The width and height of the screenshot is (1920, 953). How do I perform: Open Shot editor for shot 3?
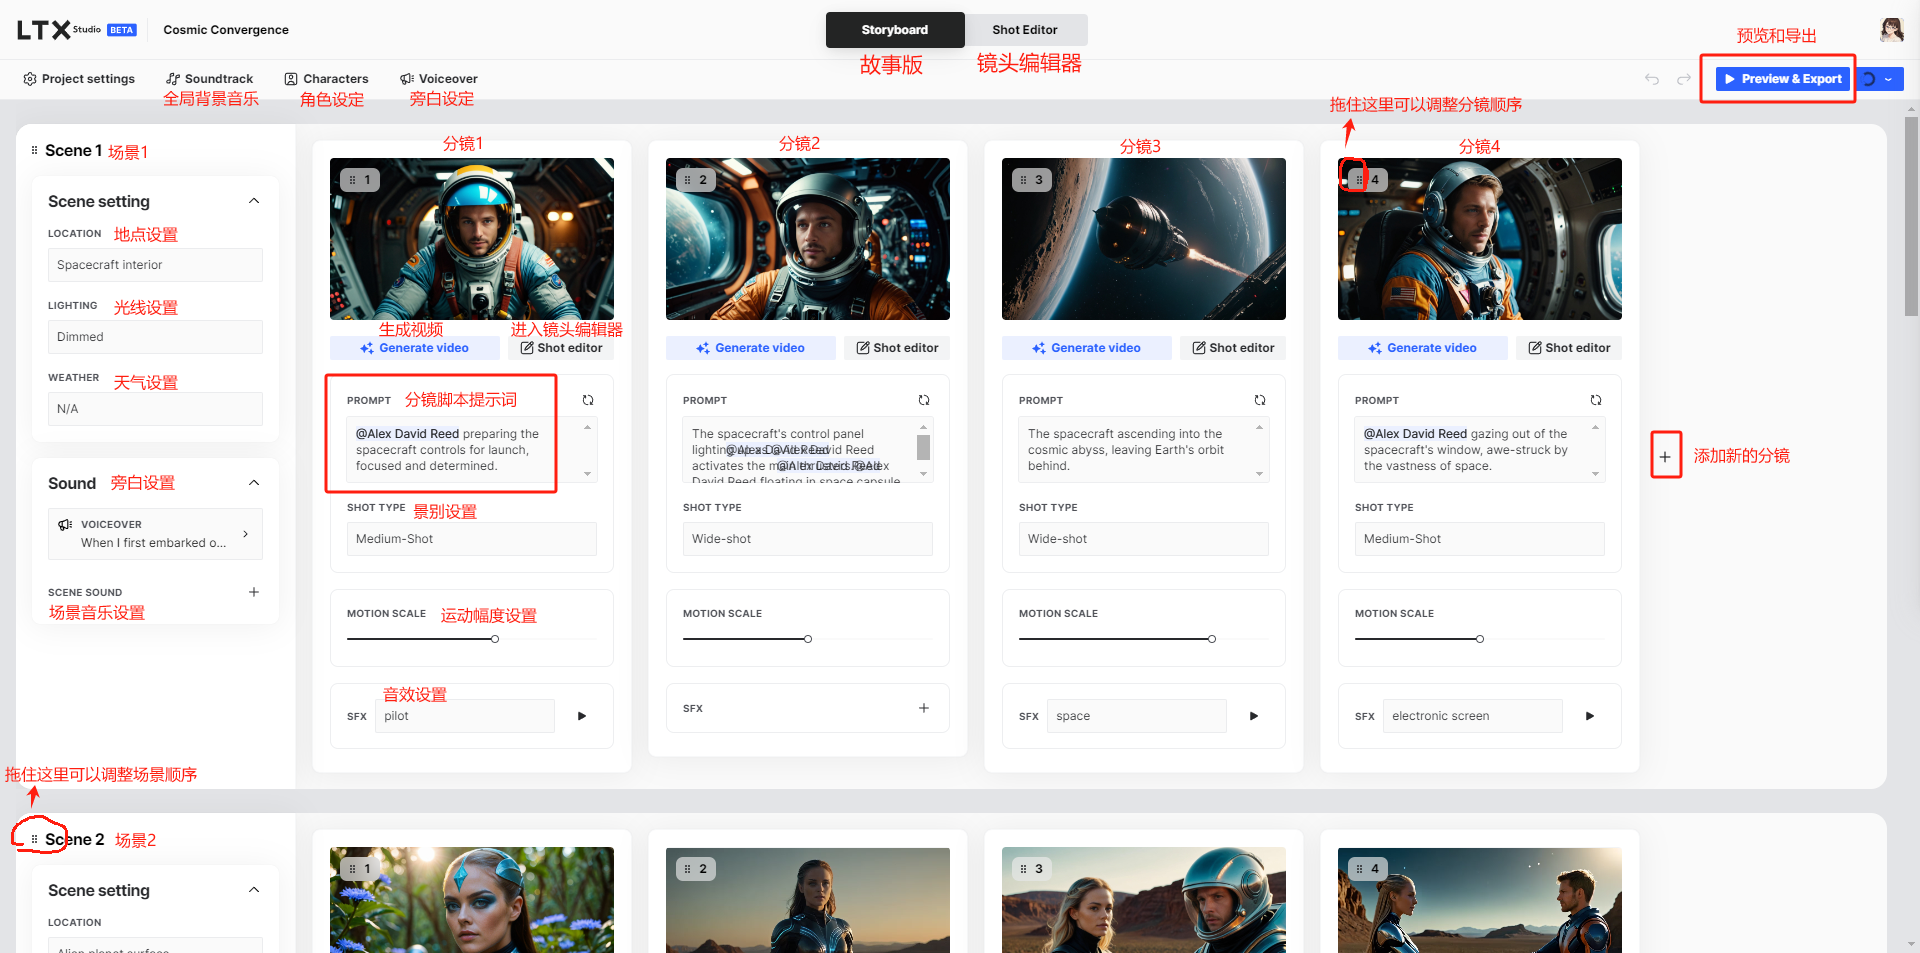1233,348
